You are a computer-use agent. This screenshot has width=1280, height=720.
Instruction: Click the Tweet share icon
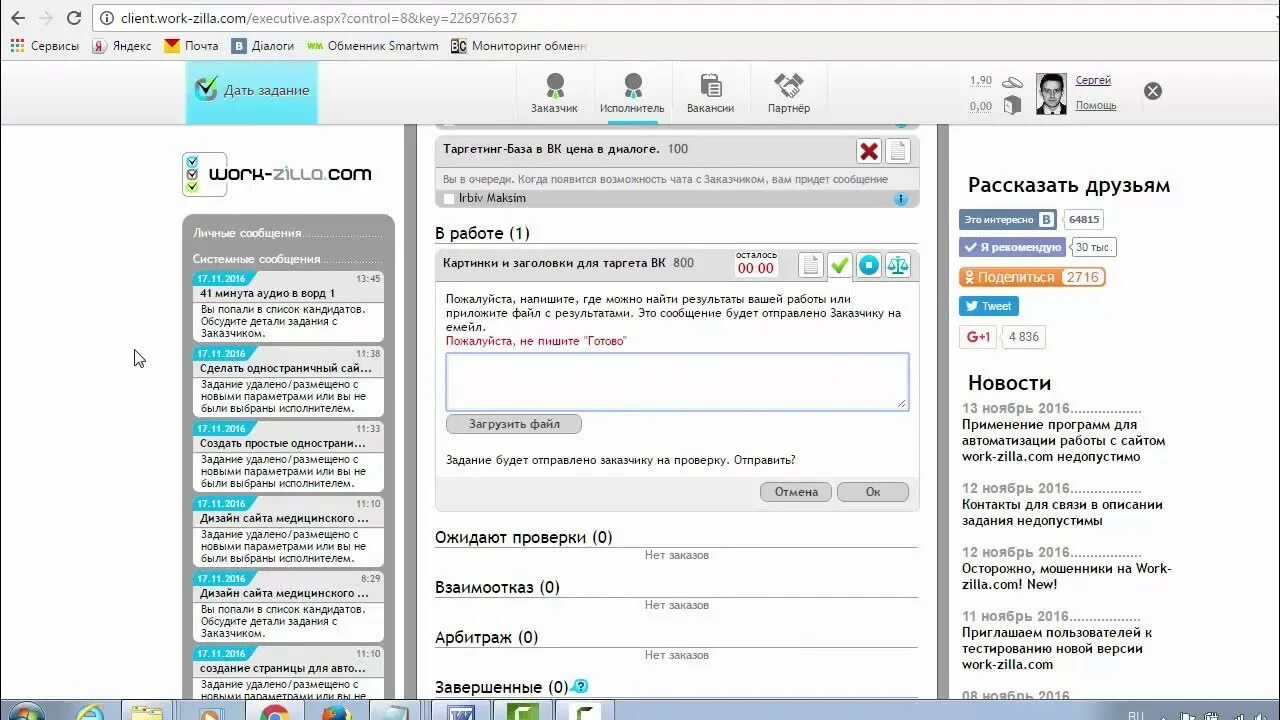(x=988, y=306)
